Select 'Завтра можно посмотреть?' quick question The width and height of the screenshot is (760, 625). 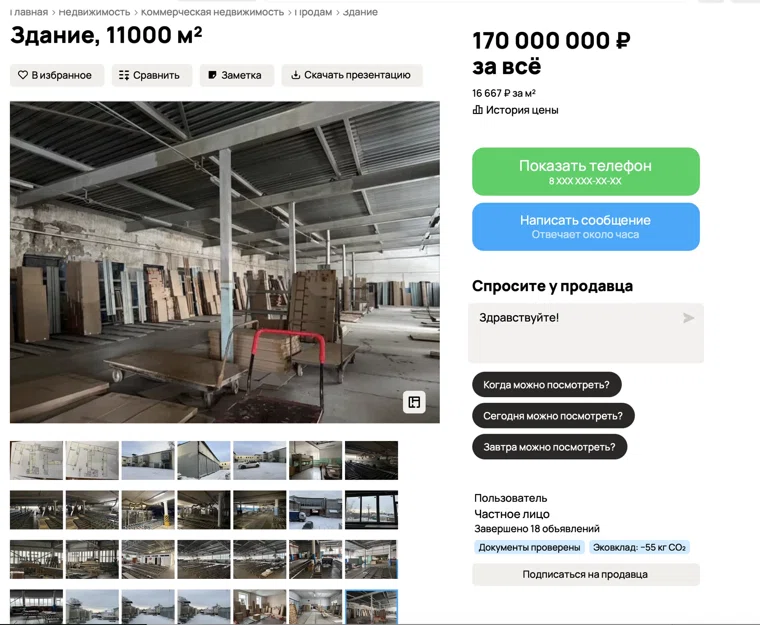[x=549, y=447]
